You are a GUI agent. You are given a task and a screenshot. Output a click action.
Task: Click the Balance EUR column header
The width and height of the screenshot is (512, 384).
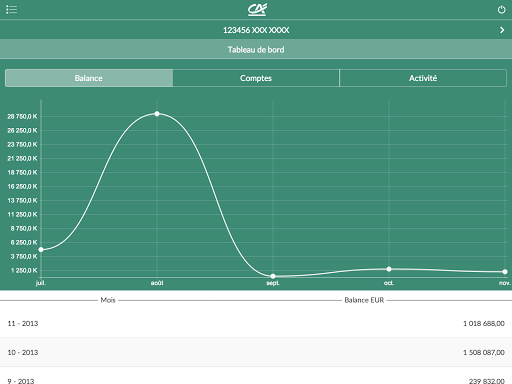pyautogui.click(x=364, y=300)
